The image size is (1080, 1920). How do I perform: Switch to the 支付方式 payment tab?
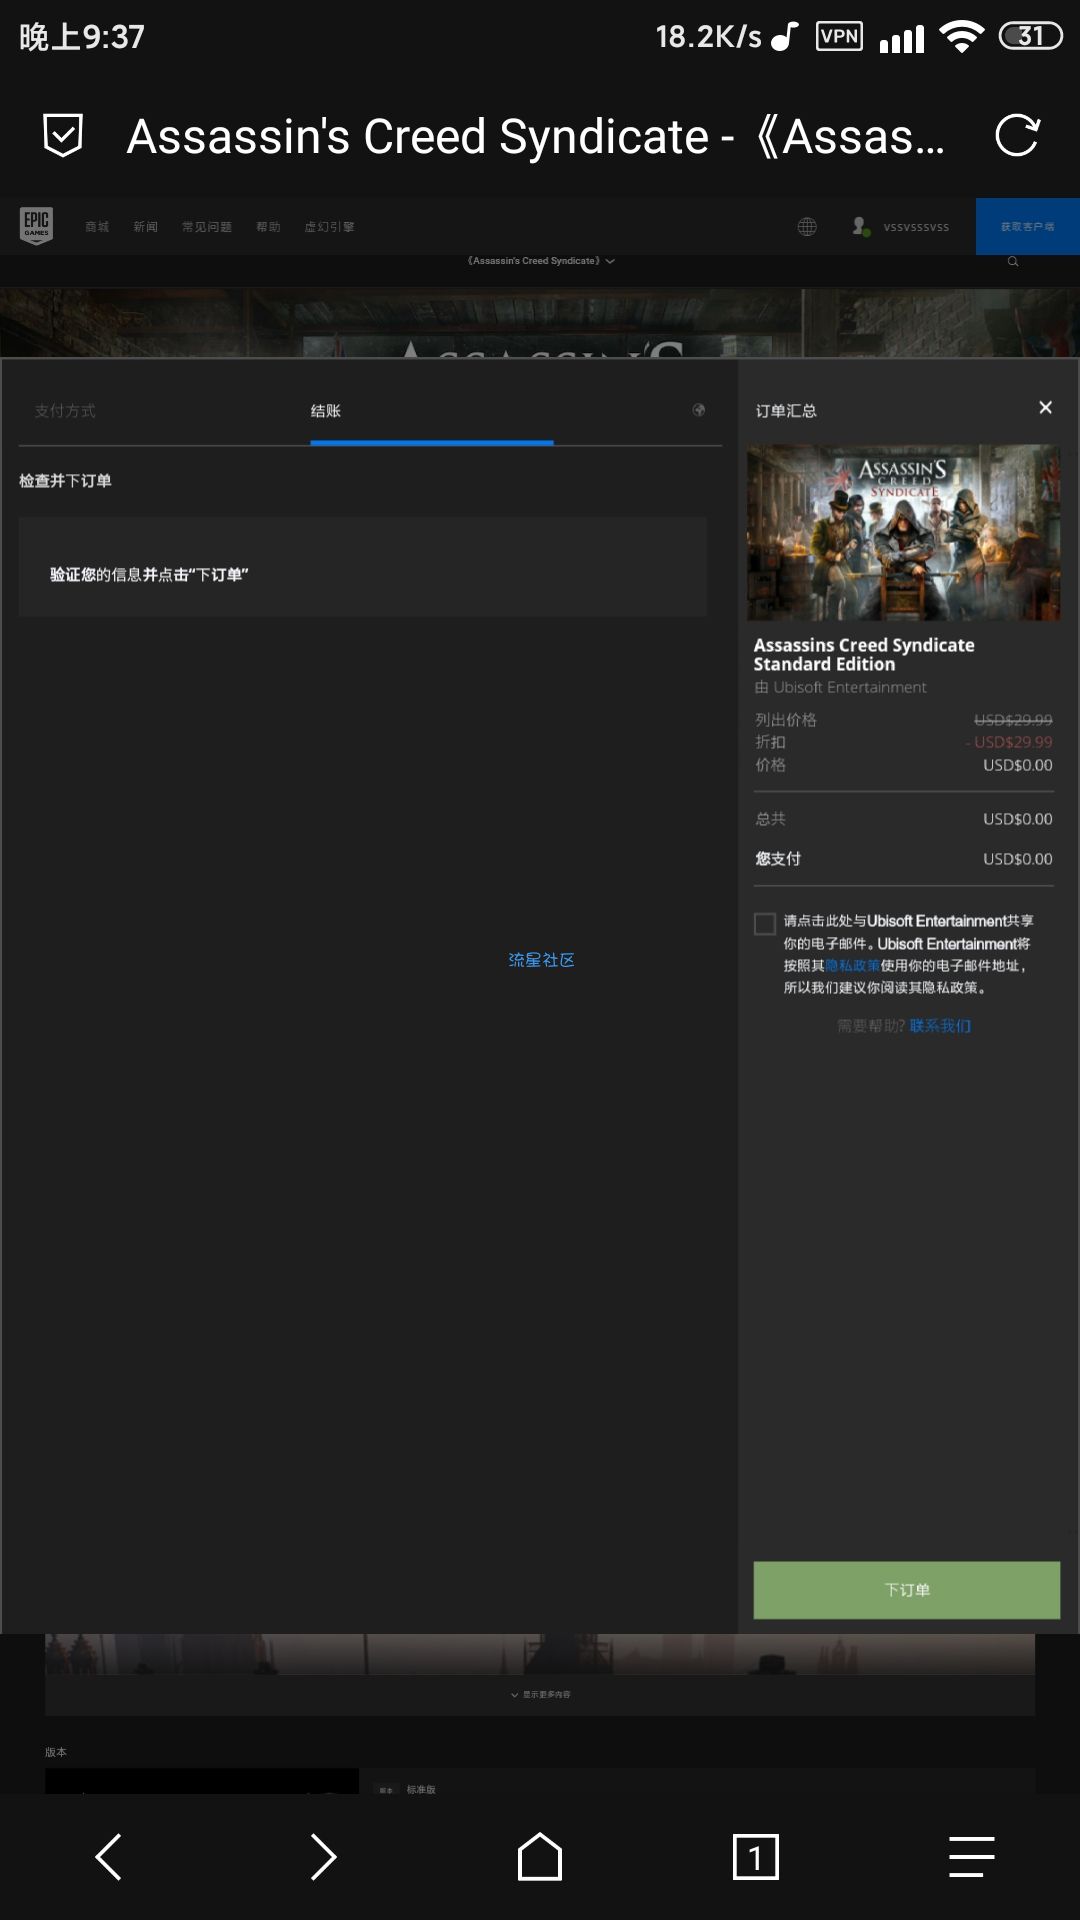coord(65,411)
